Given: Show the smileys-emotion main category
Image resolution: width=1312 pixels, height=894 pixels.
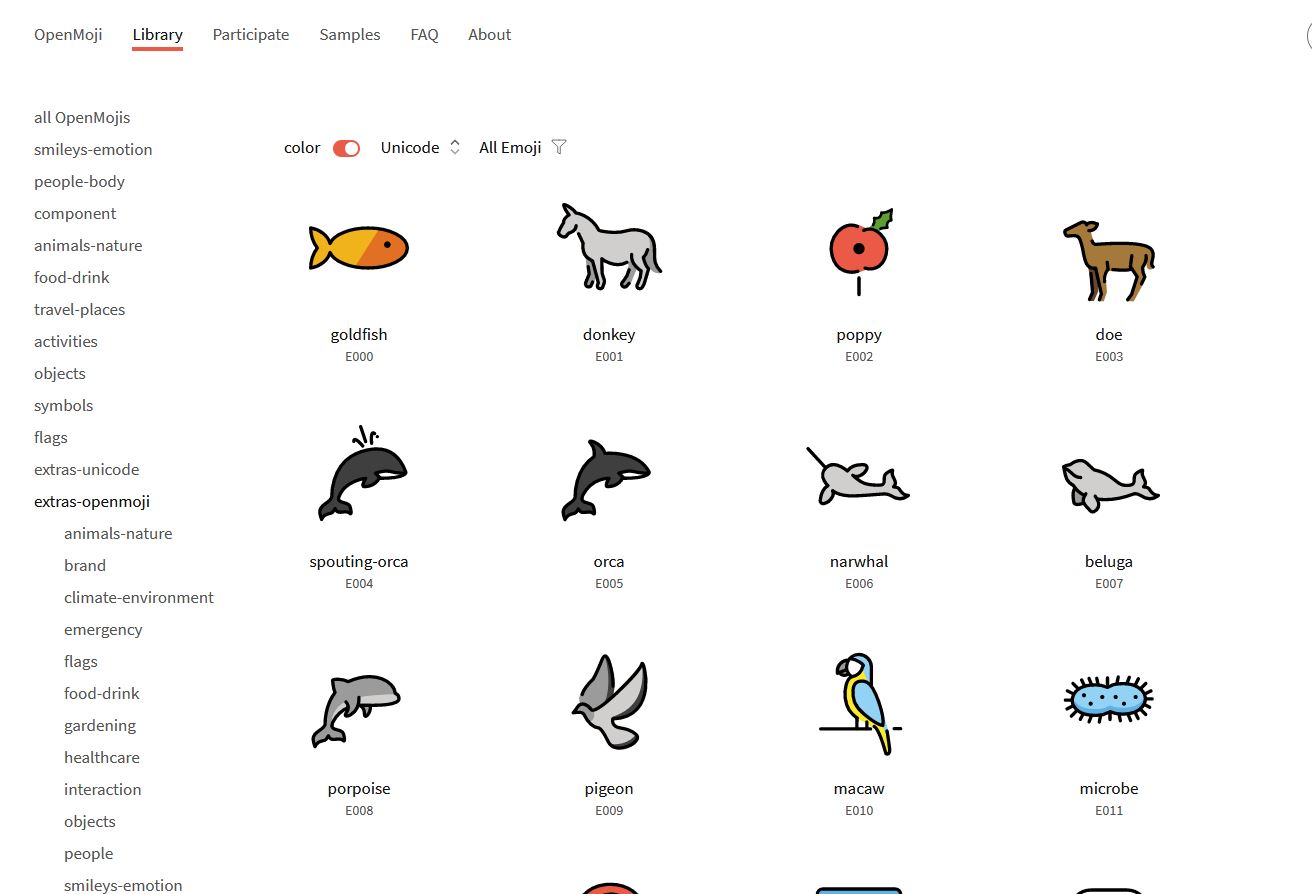Looking at the screenshot, I should pyautogui.click(x=93, y=149).
